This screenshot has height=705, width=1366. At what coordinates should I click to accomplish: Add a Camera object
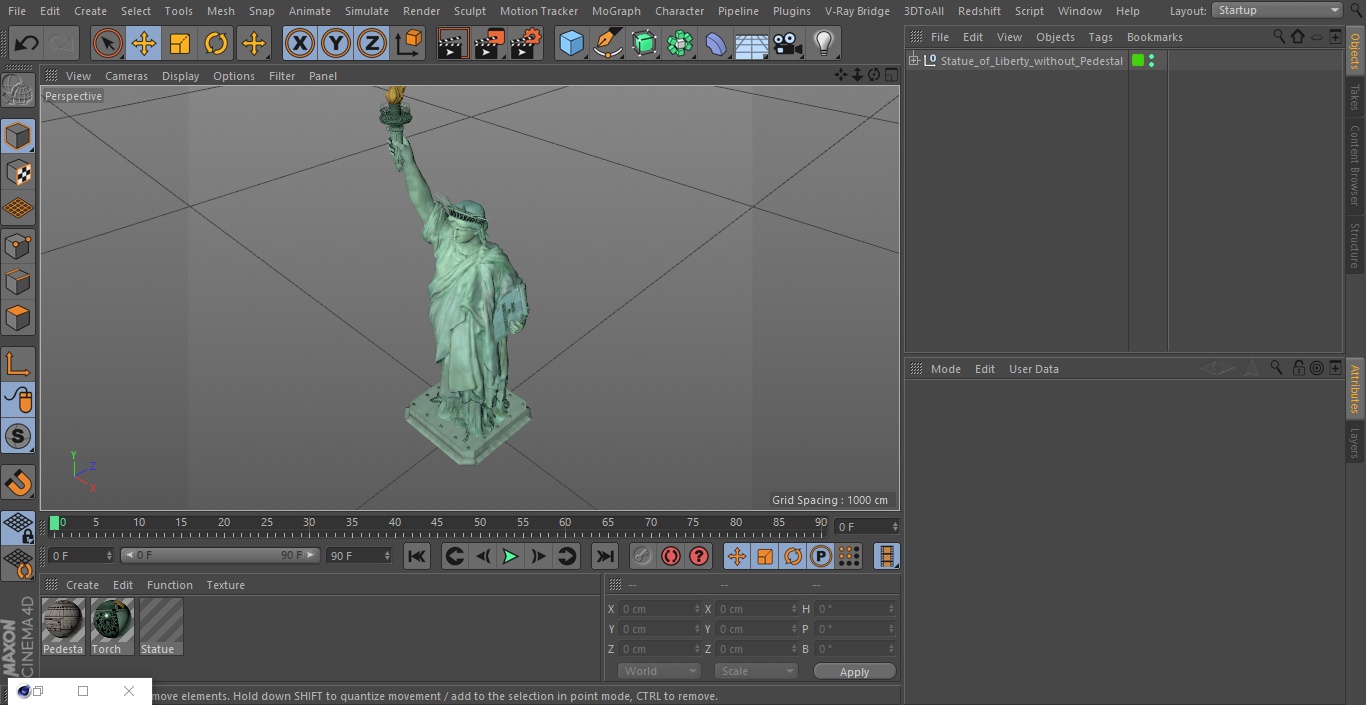tap(788, 43)
